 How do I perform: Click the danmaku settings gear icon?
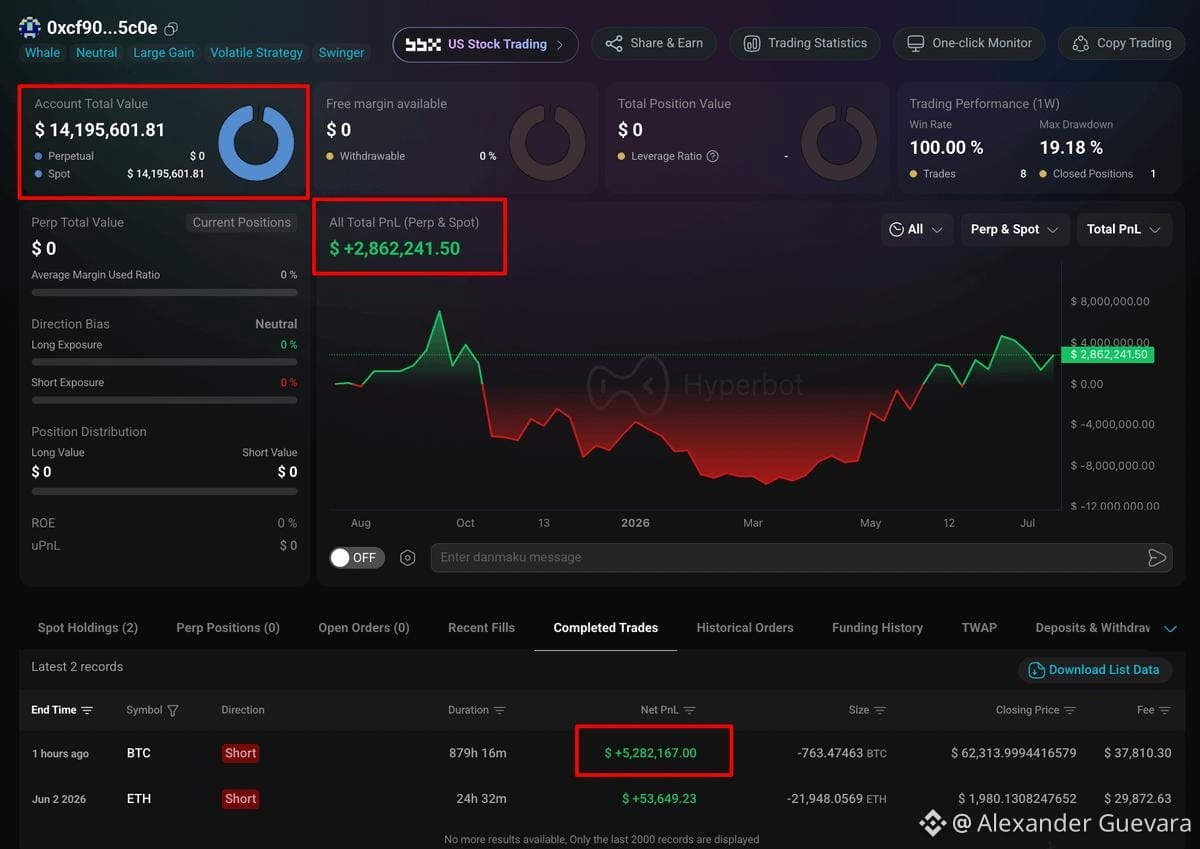[x=407, y=558]
